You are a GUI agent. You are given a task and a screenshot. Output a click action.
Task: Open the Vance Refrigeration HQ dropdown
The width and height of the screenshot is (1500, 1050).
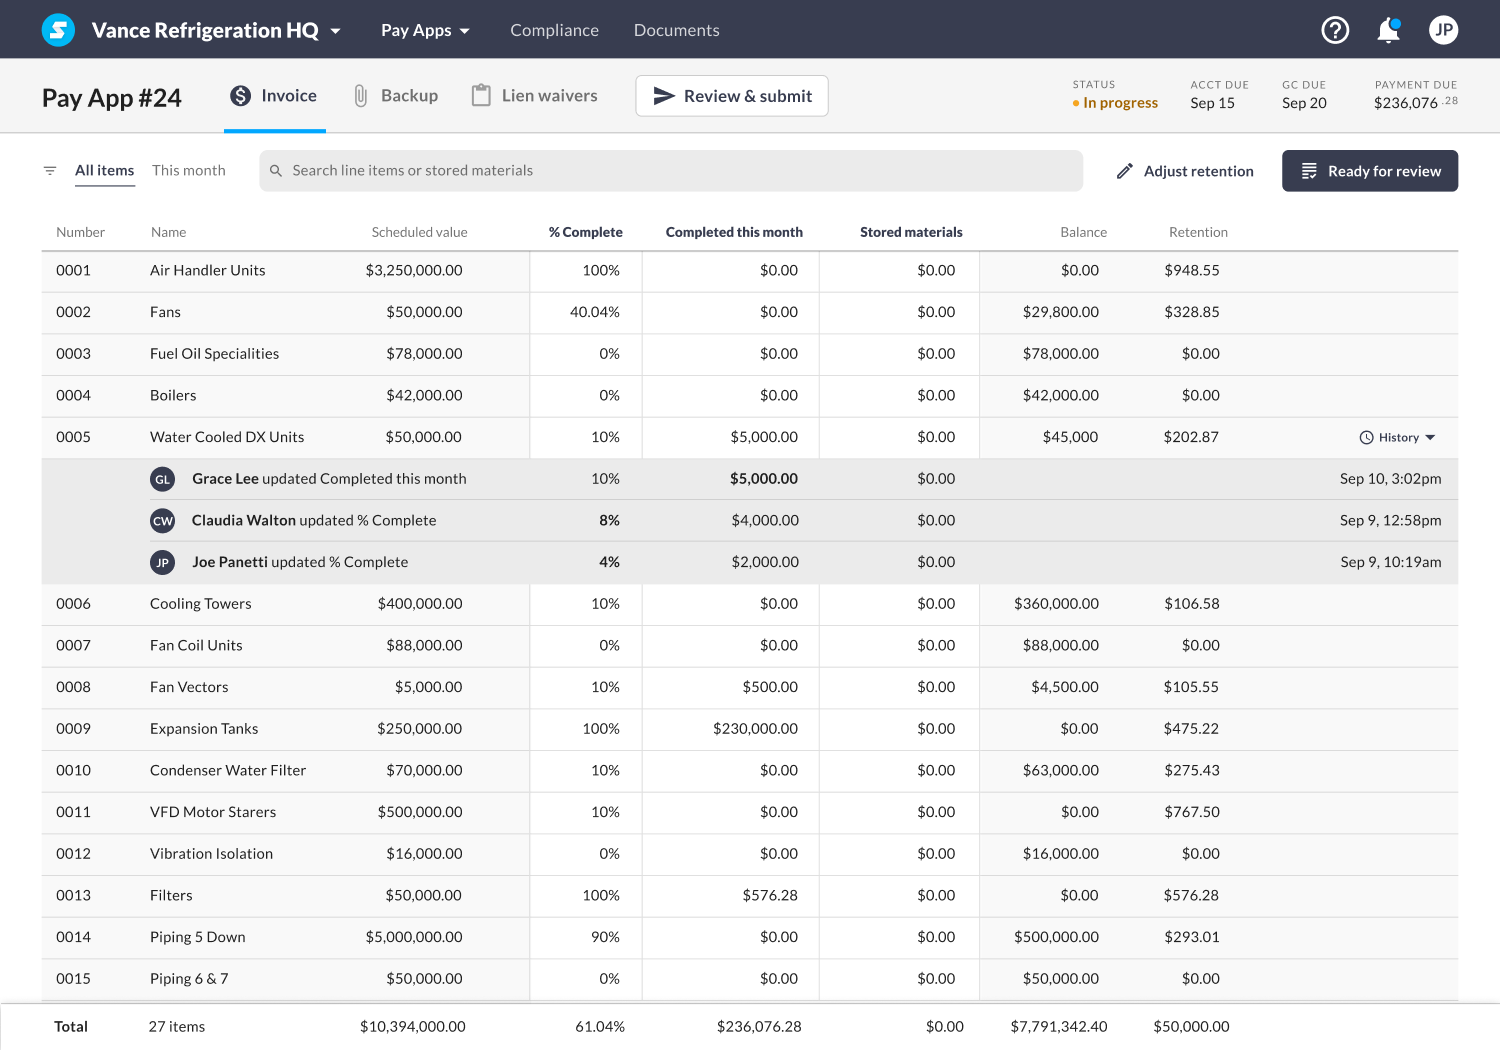pyautogui.click(x=214, y=30)
